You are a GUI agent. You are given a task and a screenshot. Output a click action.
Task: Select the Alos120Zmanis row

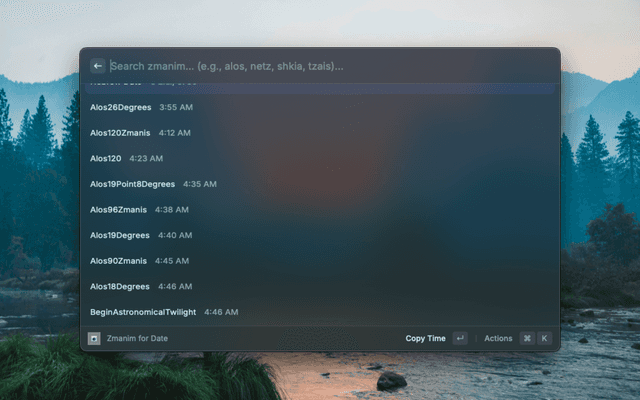[119, 132]
